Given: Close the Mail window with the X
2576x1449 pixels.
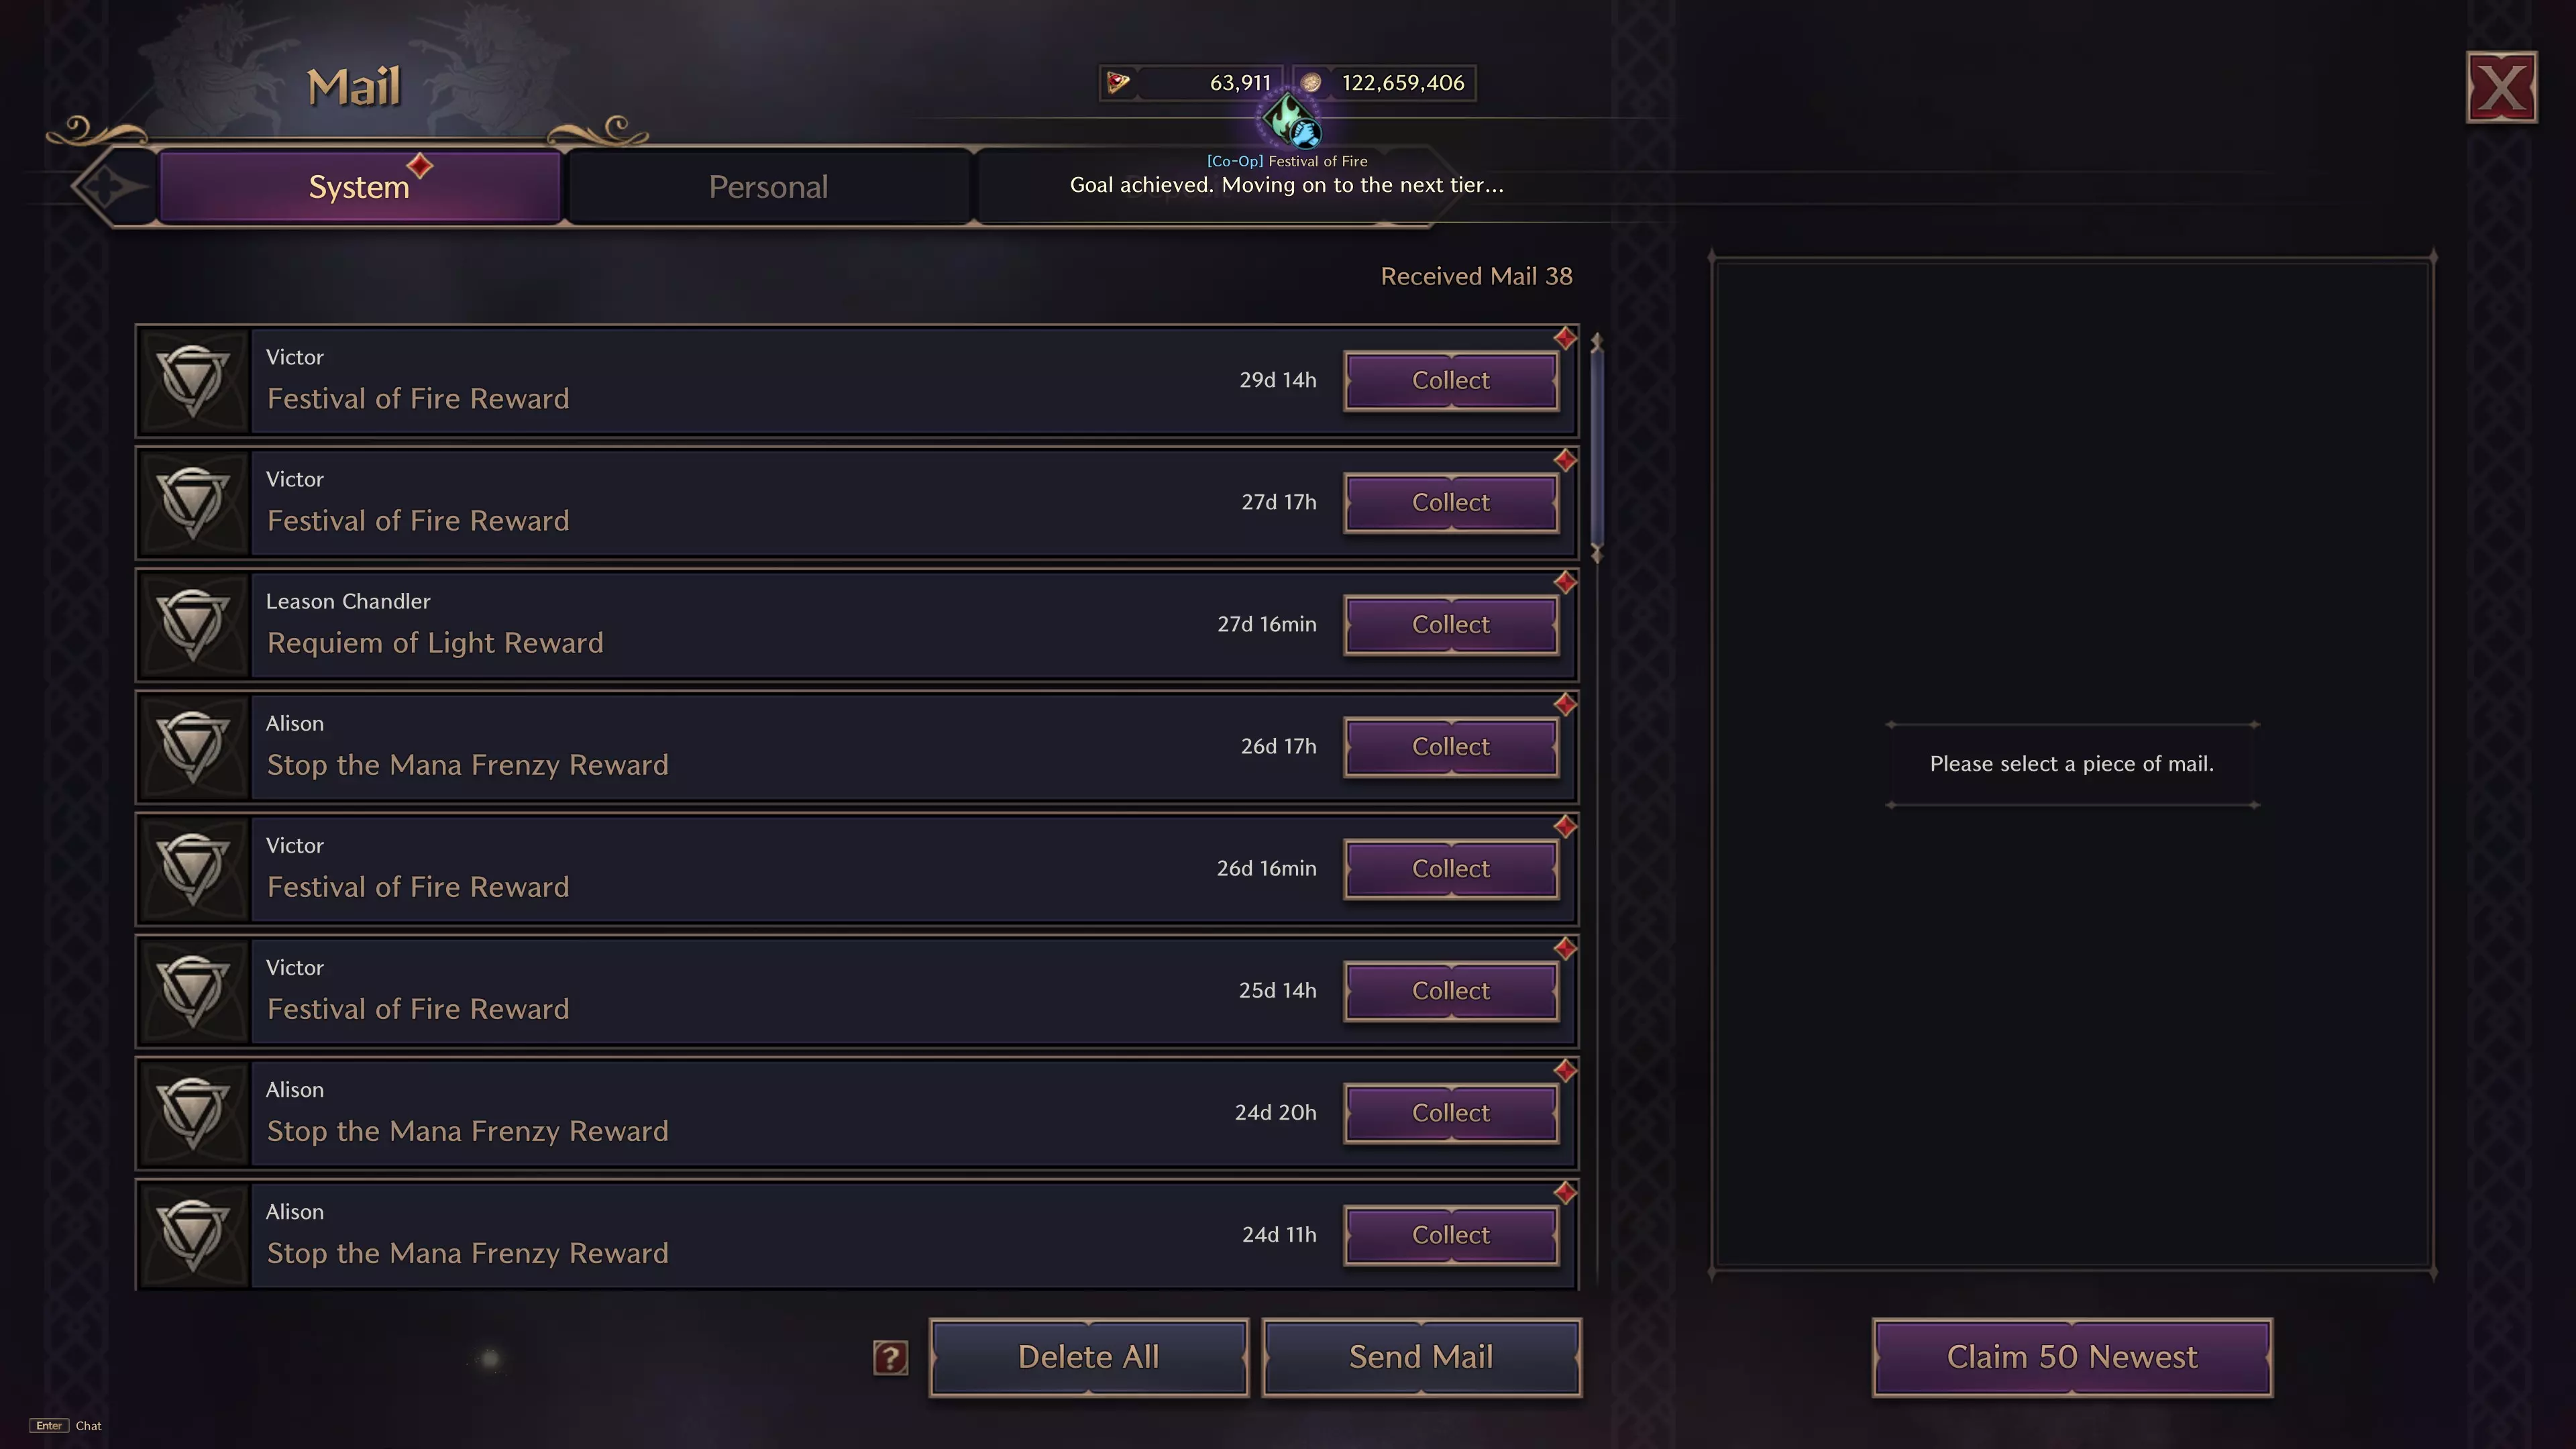Looking at the screenshot, I should (2501, 88).
